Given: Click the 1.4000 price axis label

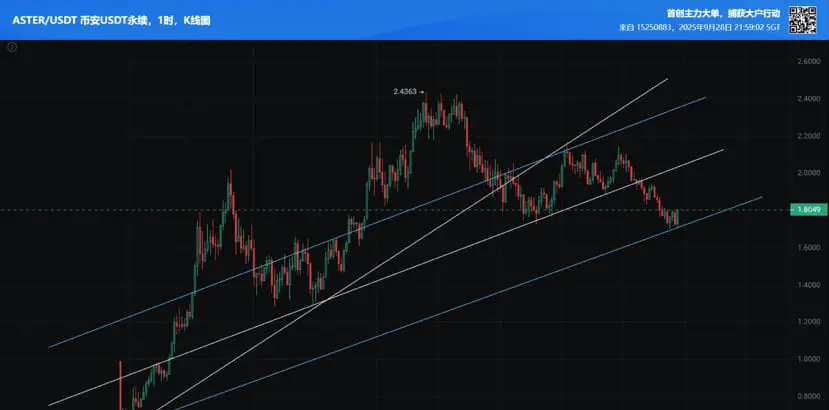Looking at the screenshot, I should tap(808, 285).
